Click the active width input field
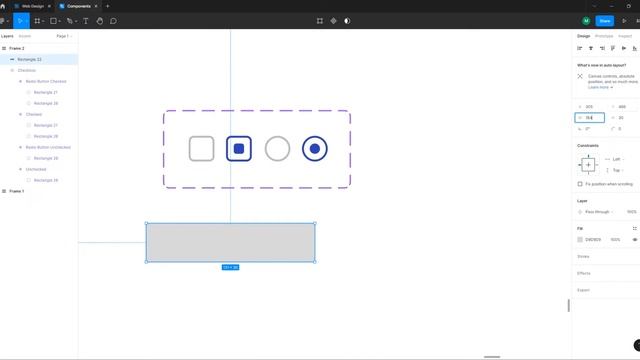 click(x=589, y=118)
